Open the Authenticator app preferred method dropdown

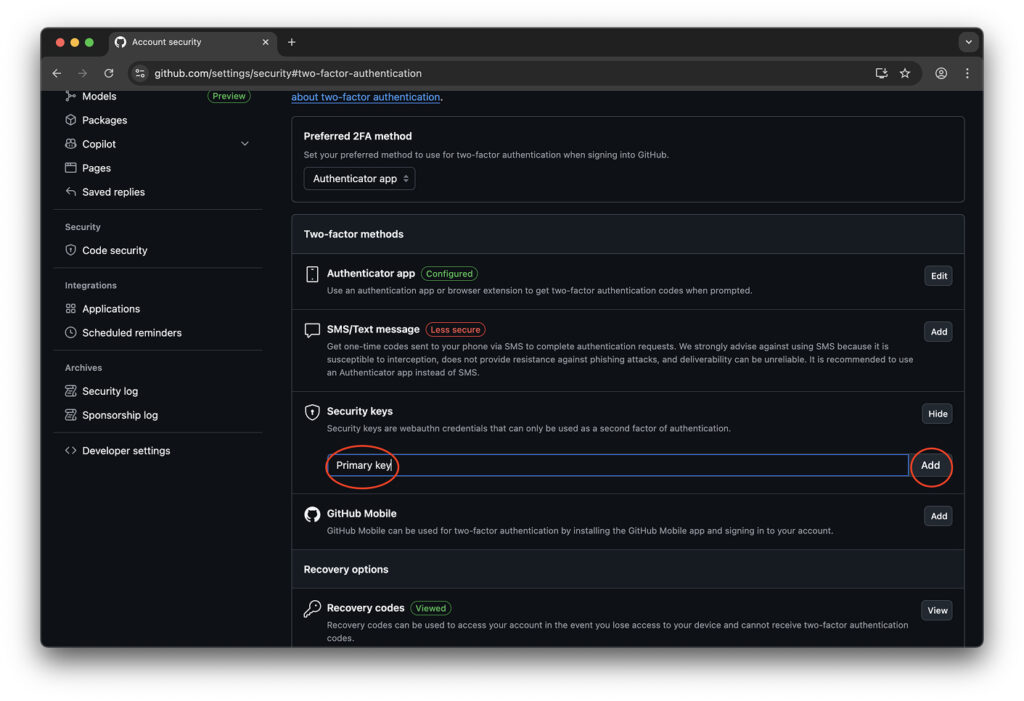click(x=359, y=178)
